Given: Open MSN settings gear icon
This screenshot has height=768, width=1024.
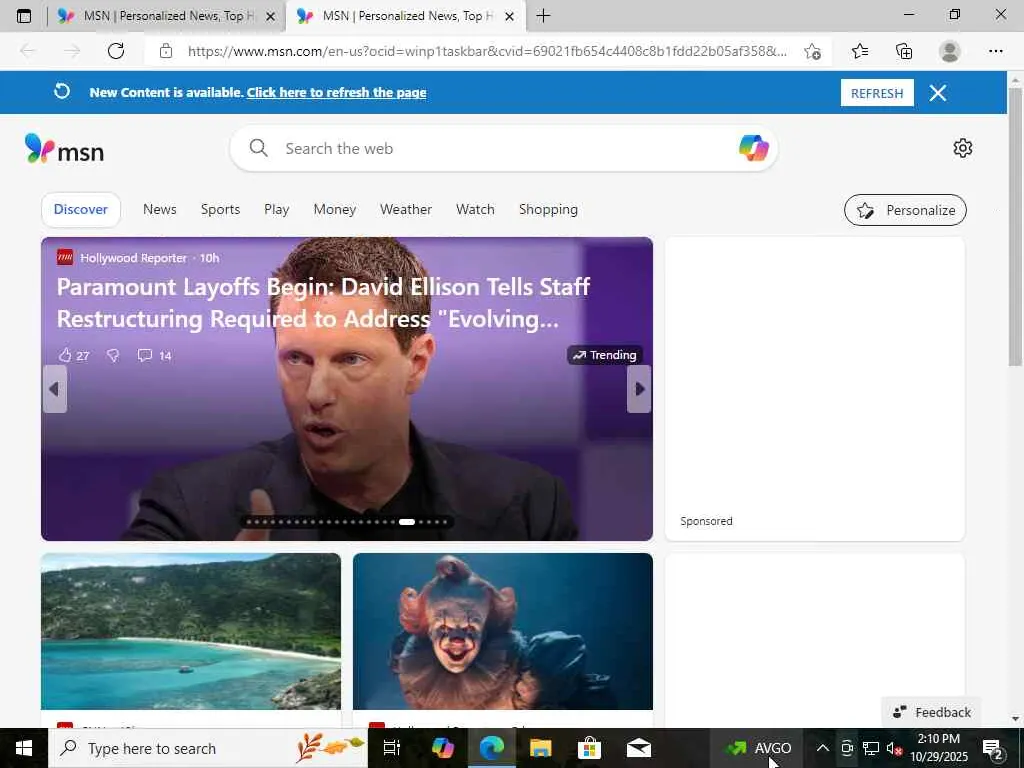Looking at the screenshot, I should pos(963,148).
